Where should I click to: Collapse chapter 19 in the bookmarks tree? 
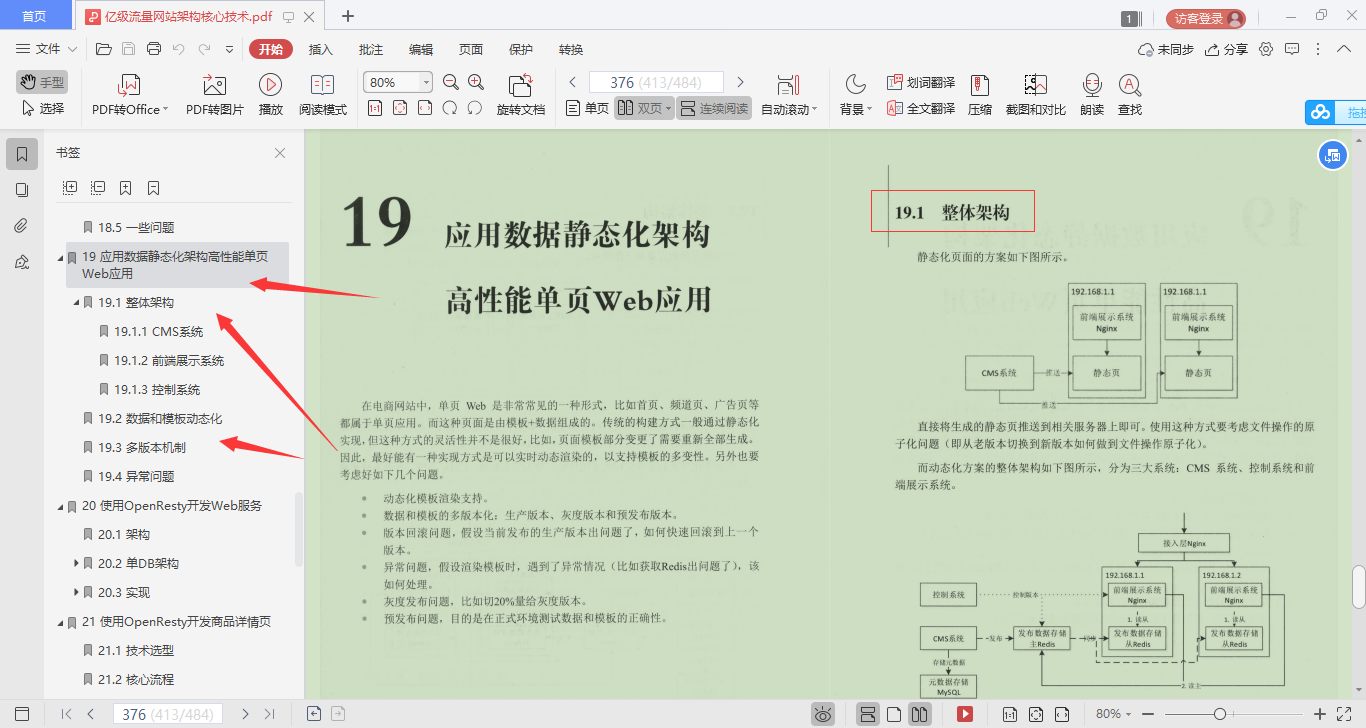pos(60,257)
